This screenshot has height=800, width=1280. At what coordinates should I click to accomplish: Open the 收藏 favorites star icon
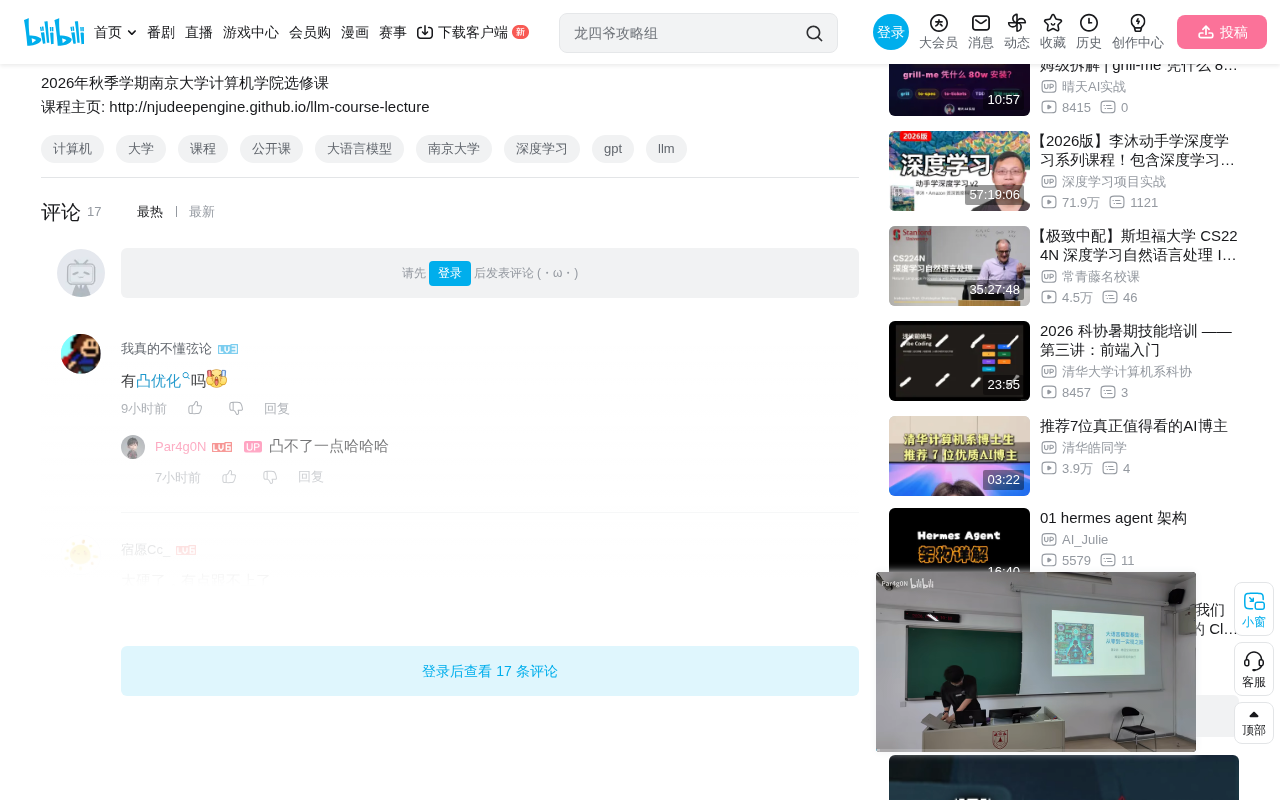(1053, 32)
